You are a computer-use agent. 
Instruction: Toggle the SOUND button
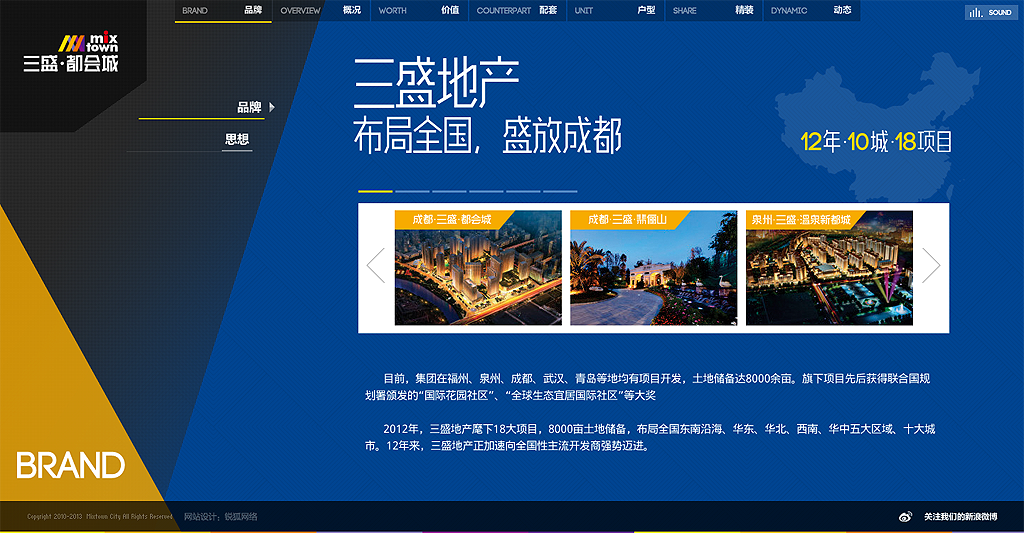coord(990,12)
